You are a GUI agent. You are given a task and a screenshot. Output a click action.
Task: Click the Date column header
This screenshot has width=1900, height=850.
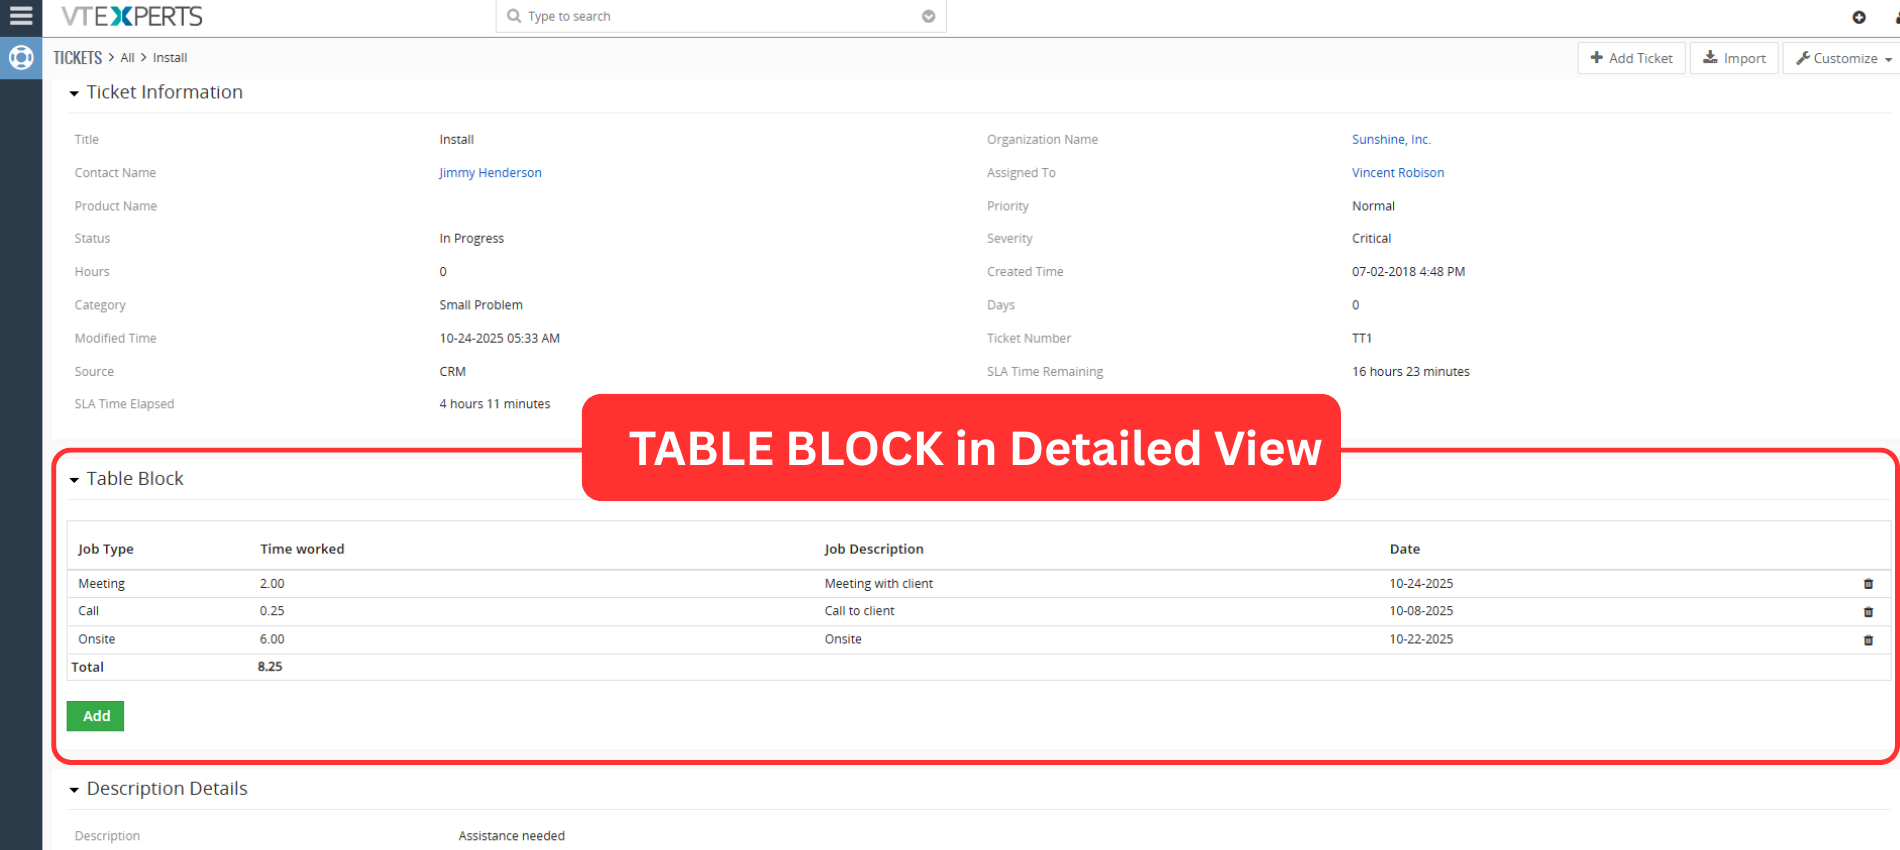pyautogui.click(x=1405, y=549)
